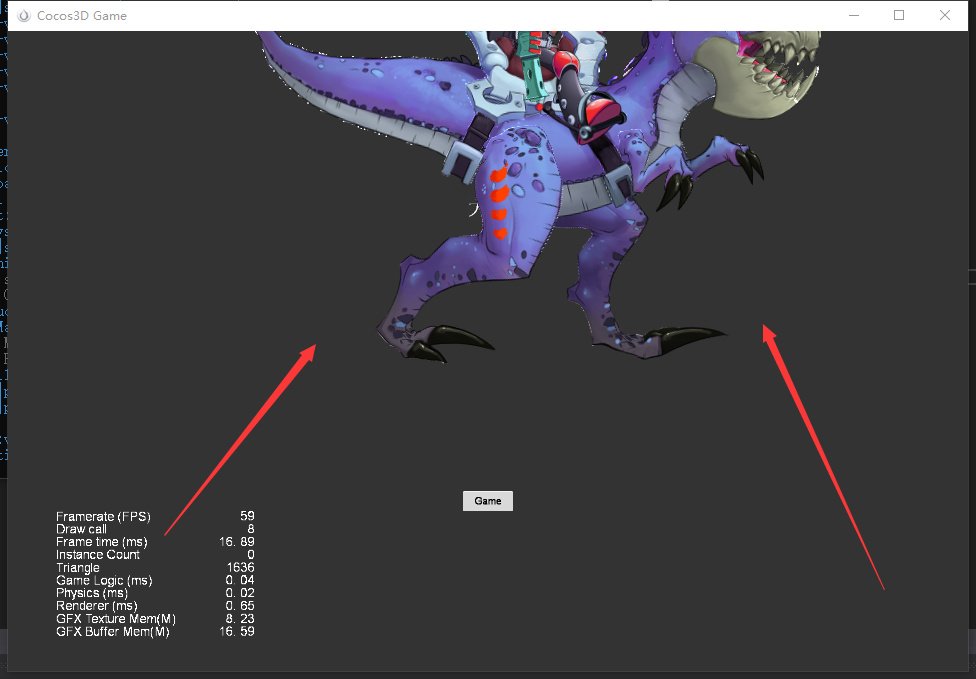Click the 'GFX Texture Mem(M)' stats label

pos(116,619)
